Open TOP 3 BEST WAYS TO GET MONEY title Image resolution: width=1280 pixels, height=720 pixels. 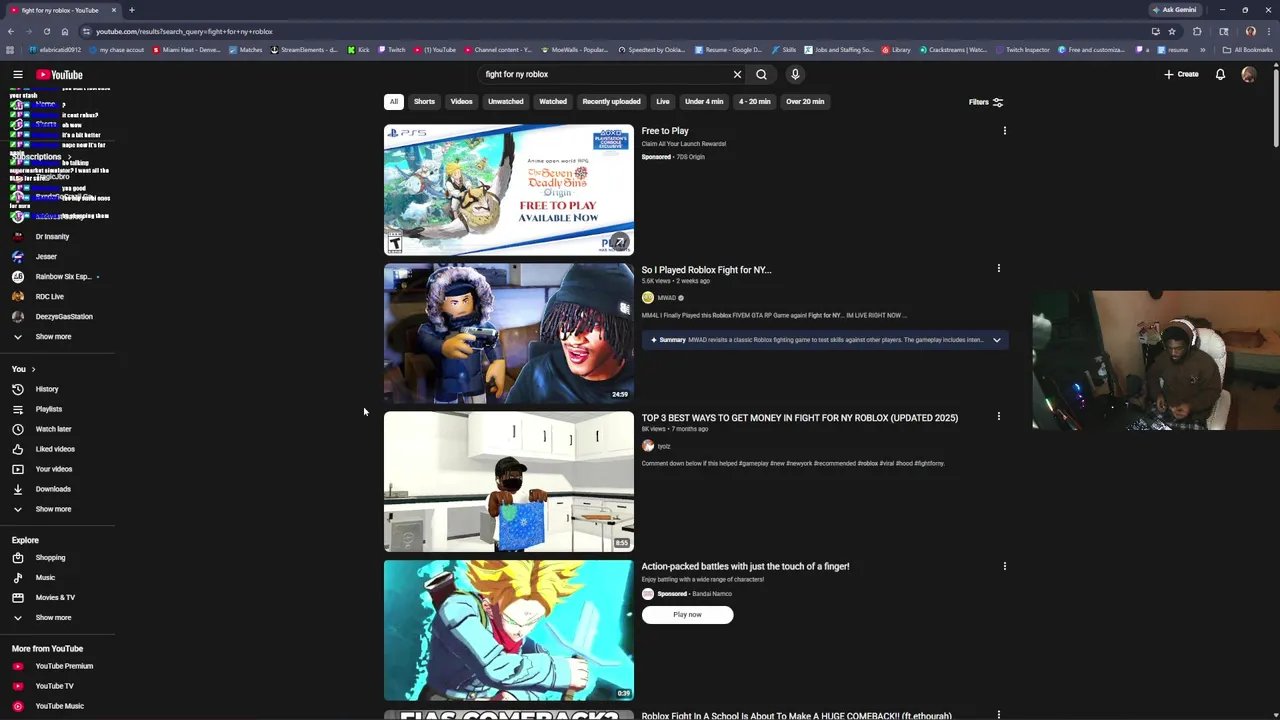799,418
